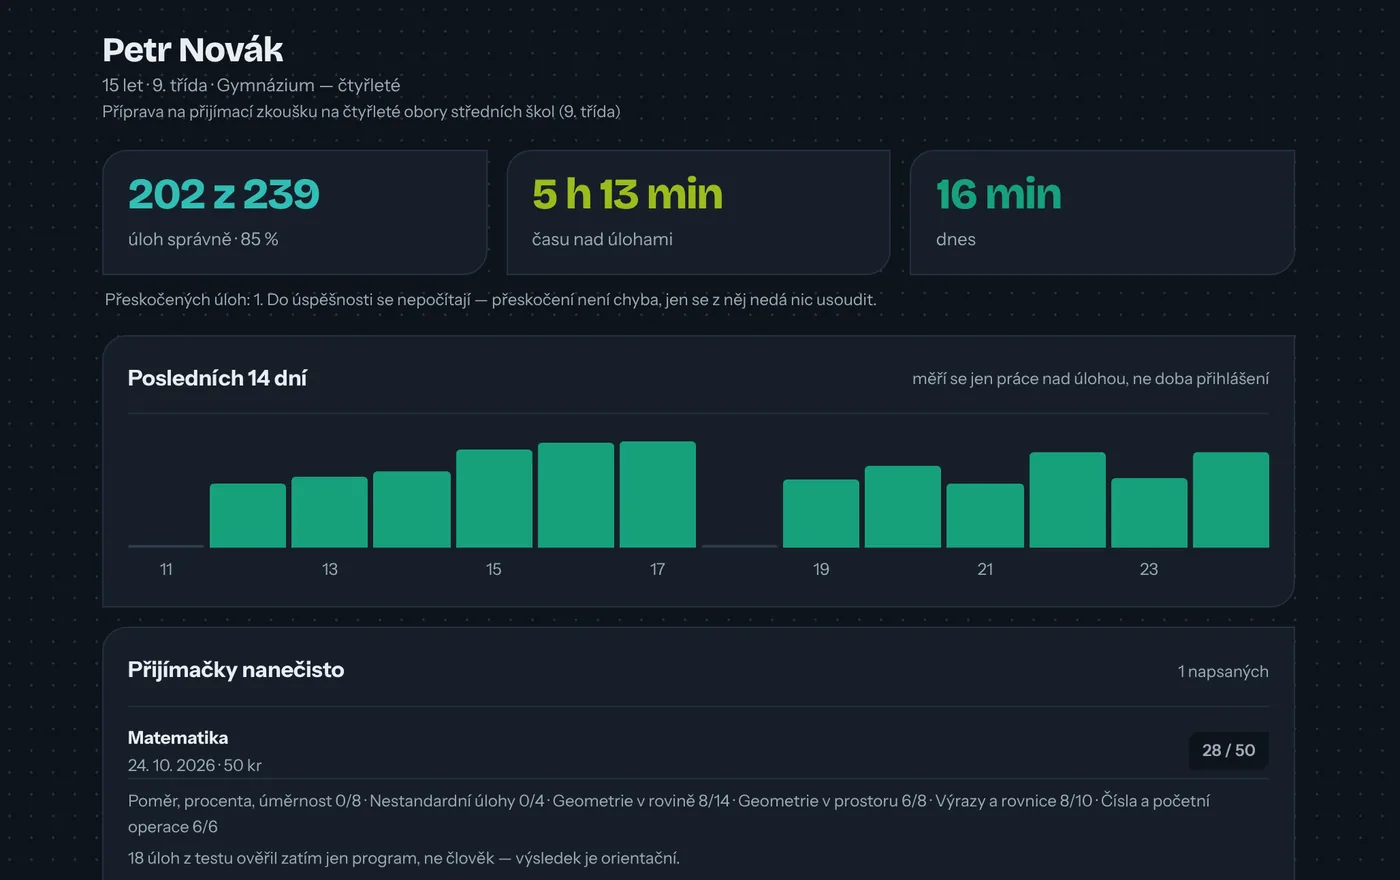The width and height of the screenshot is (1400, 880).
Task: Select the chart bar for day 23
Action: (1149, 512)
